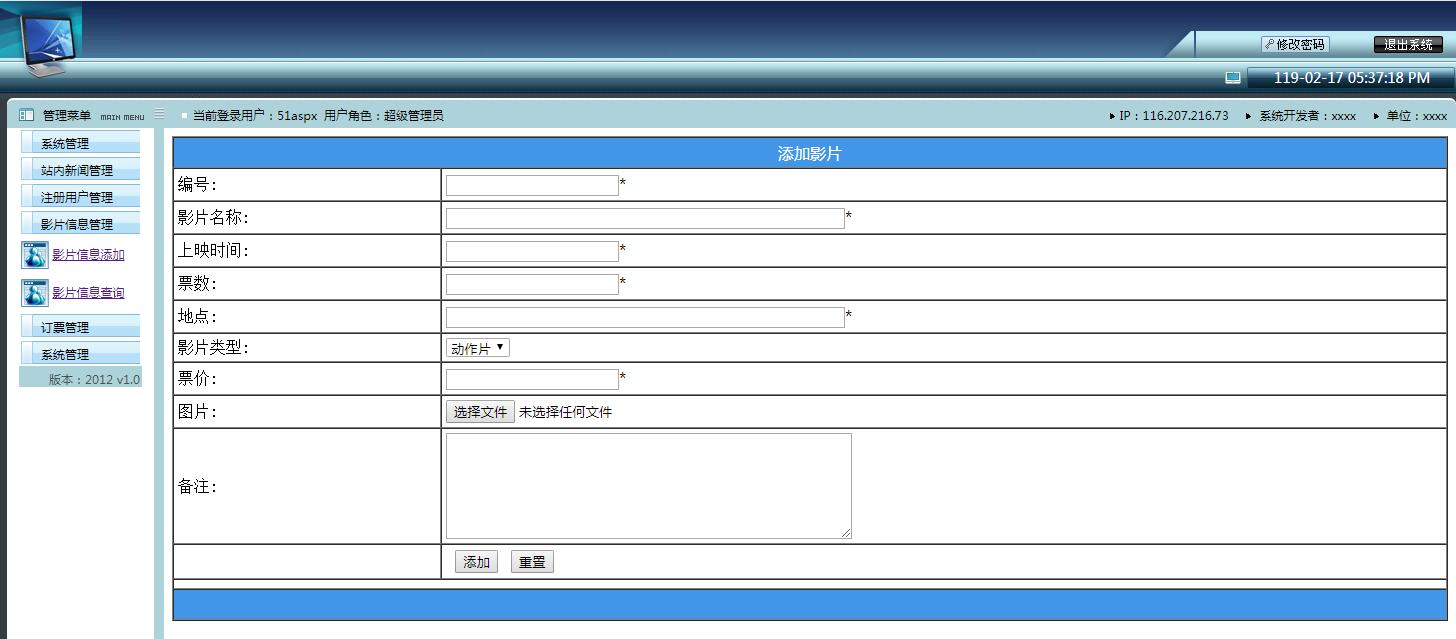Click the 管理菜单 panel icon

(x=27, y=116)
